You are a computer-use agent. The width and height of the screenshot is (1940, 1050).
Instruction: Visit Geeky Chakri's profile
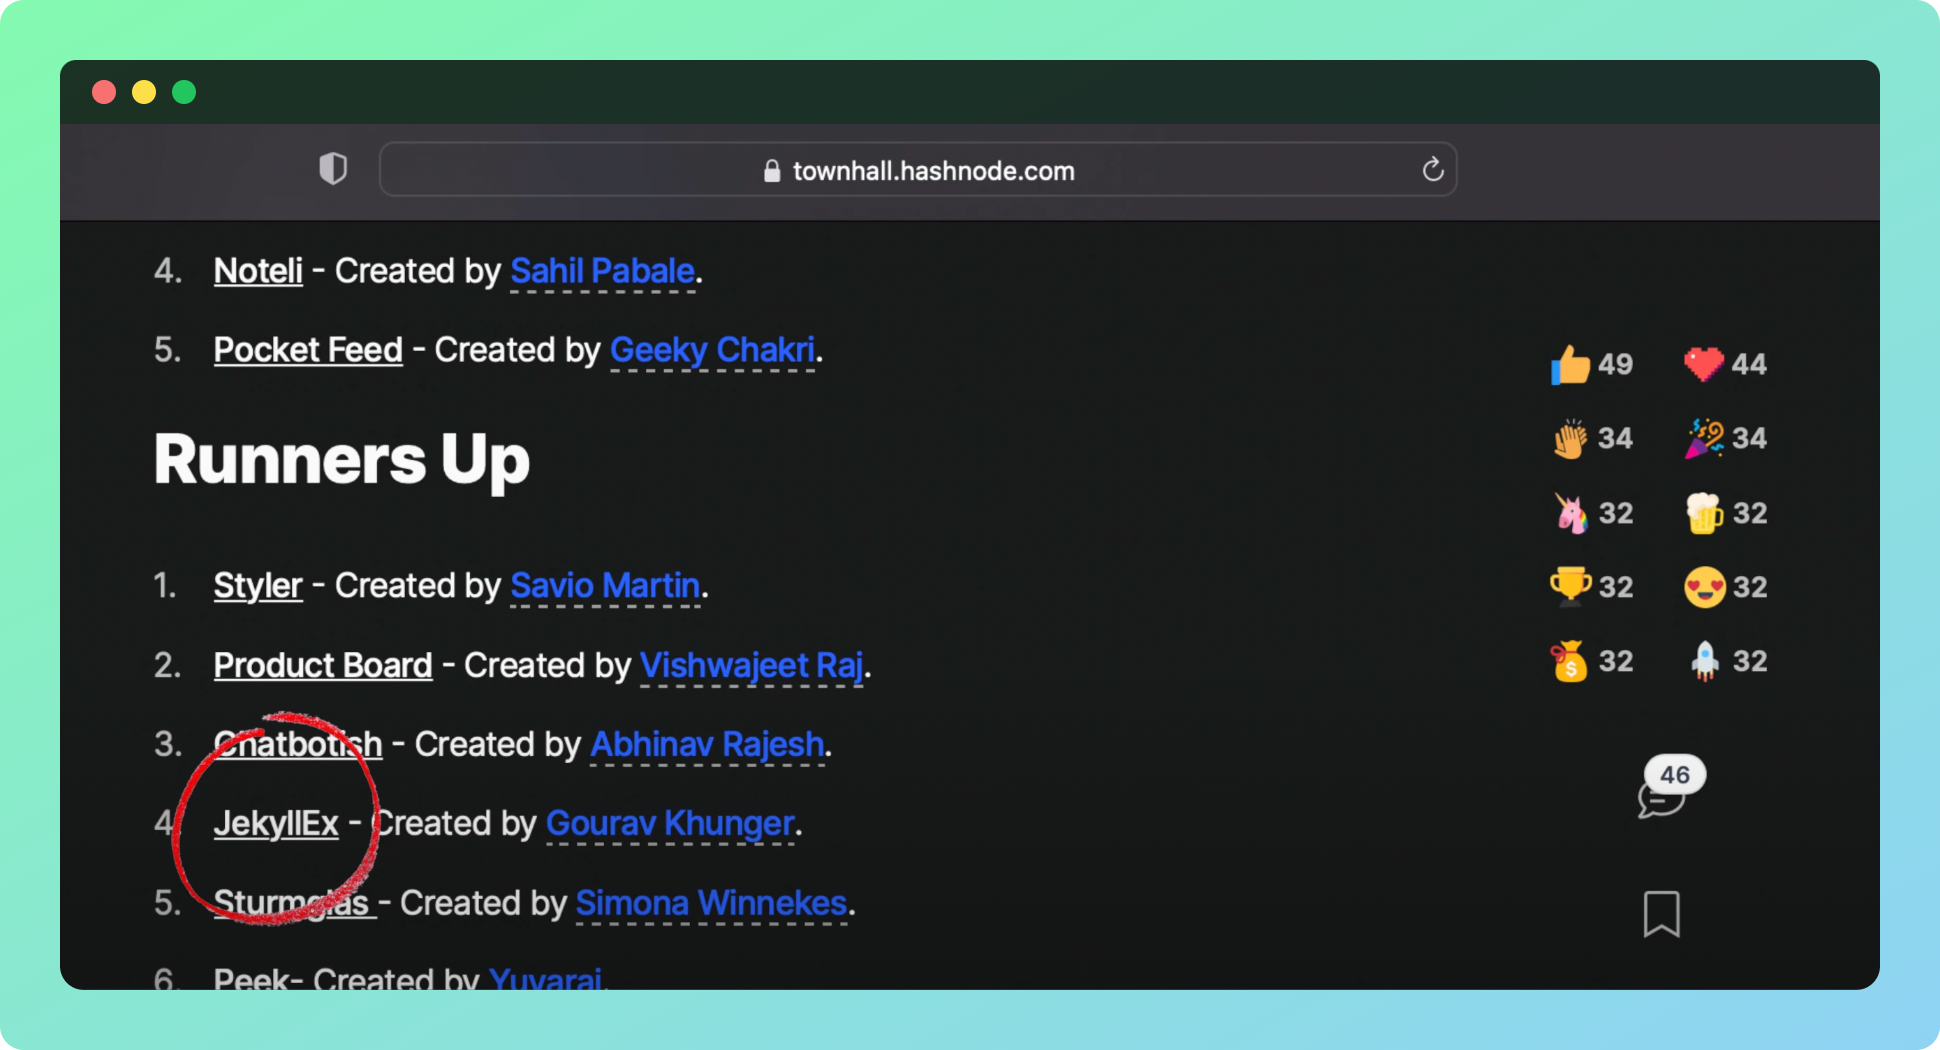(713, 350)
